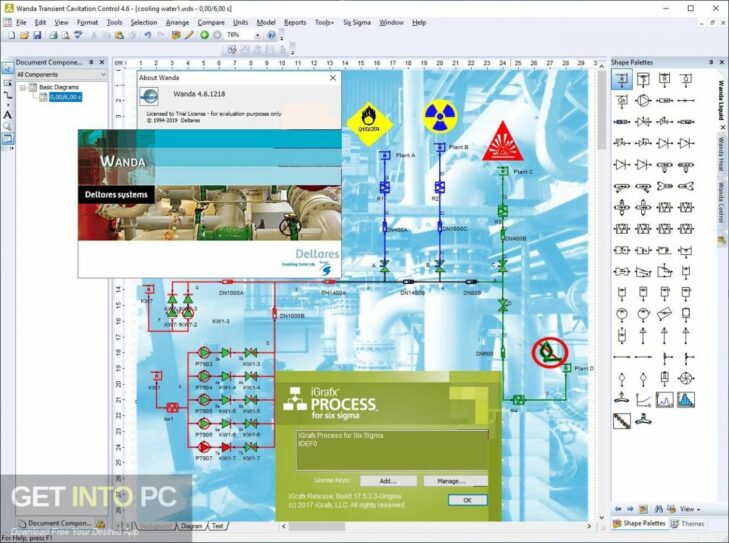Click the Paste clipboard toolbar icon
Screen dimensions: 729x543
click(x=119, y=35)
